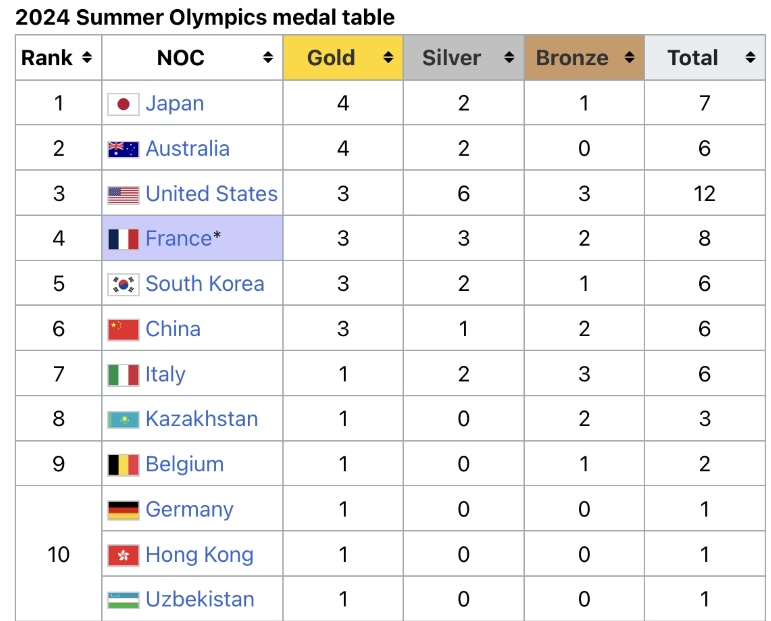Click the Australia flag icon
This screenshot has height=621, width=771.
pyautogui.click(x=123, y=149)
